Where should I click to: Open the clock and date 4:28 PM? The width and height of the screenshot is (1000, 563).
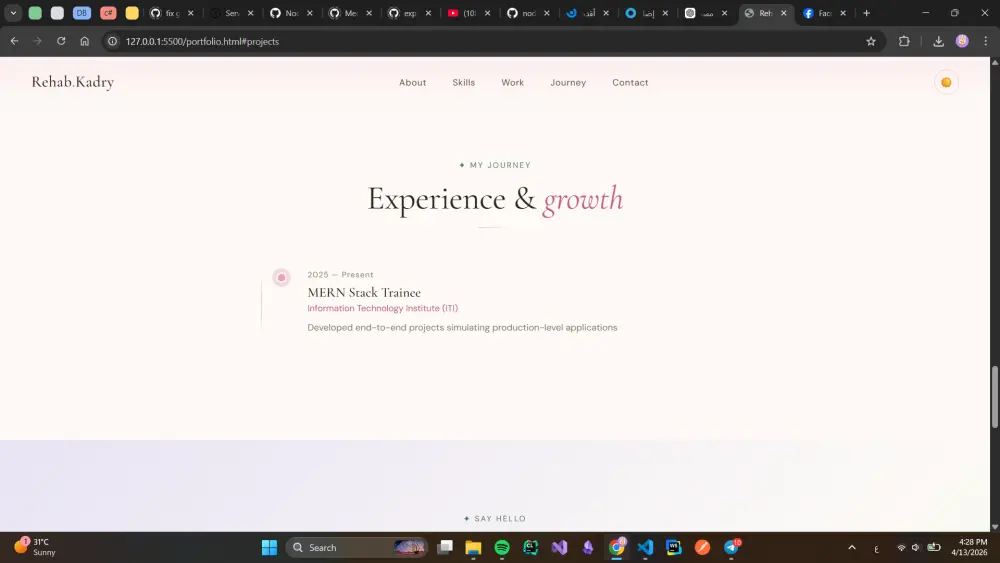[969, 547]
